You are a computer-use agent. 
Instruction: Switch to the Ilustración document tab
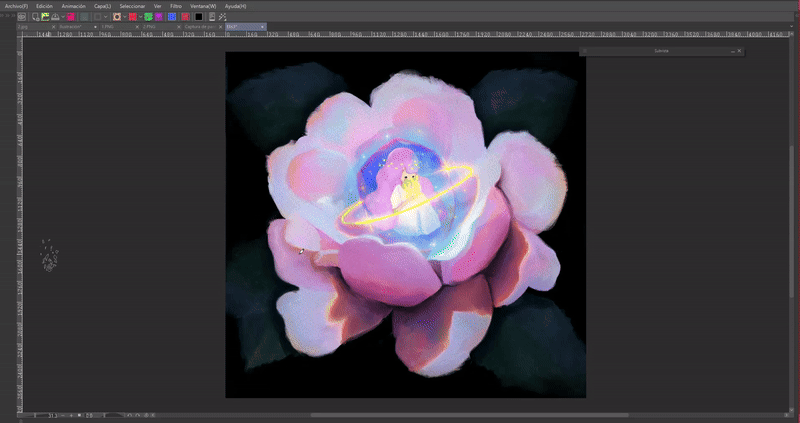(76, 27)
